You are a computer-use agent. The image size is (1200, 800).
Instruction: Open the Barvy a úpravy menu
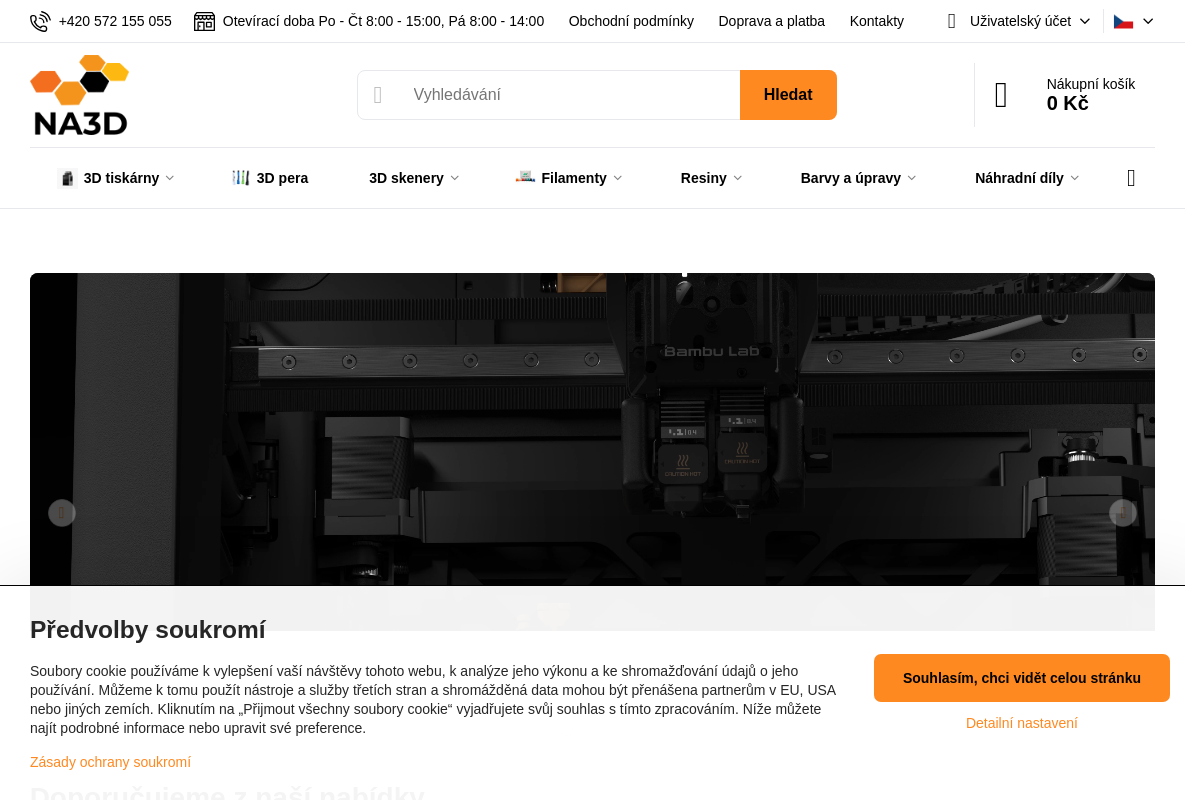point(851,178)
